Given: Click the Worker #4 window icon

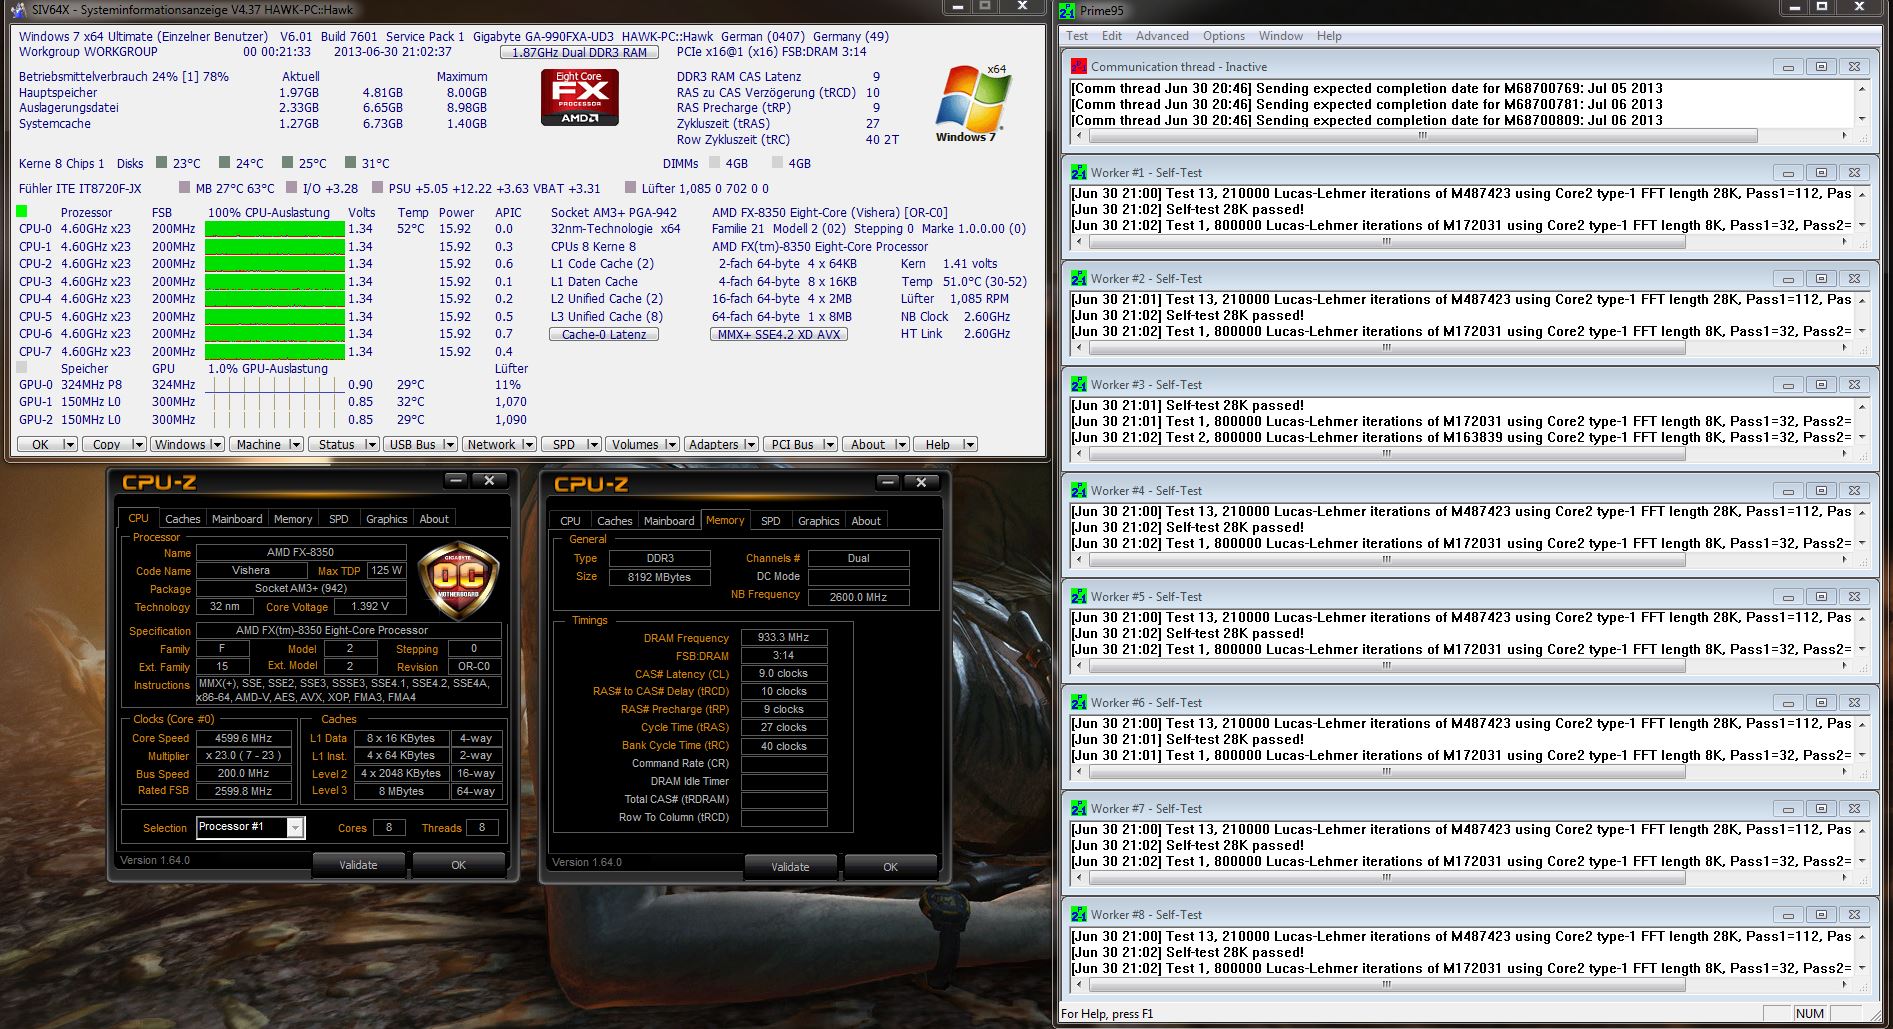Looking at the screenshot, I should 1079,490.
